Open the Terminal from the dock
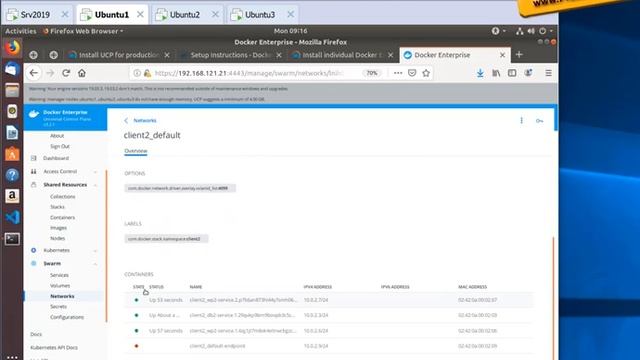 point(12,239)
